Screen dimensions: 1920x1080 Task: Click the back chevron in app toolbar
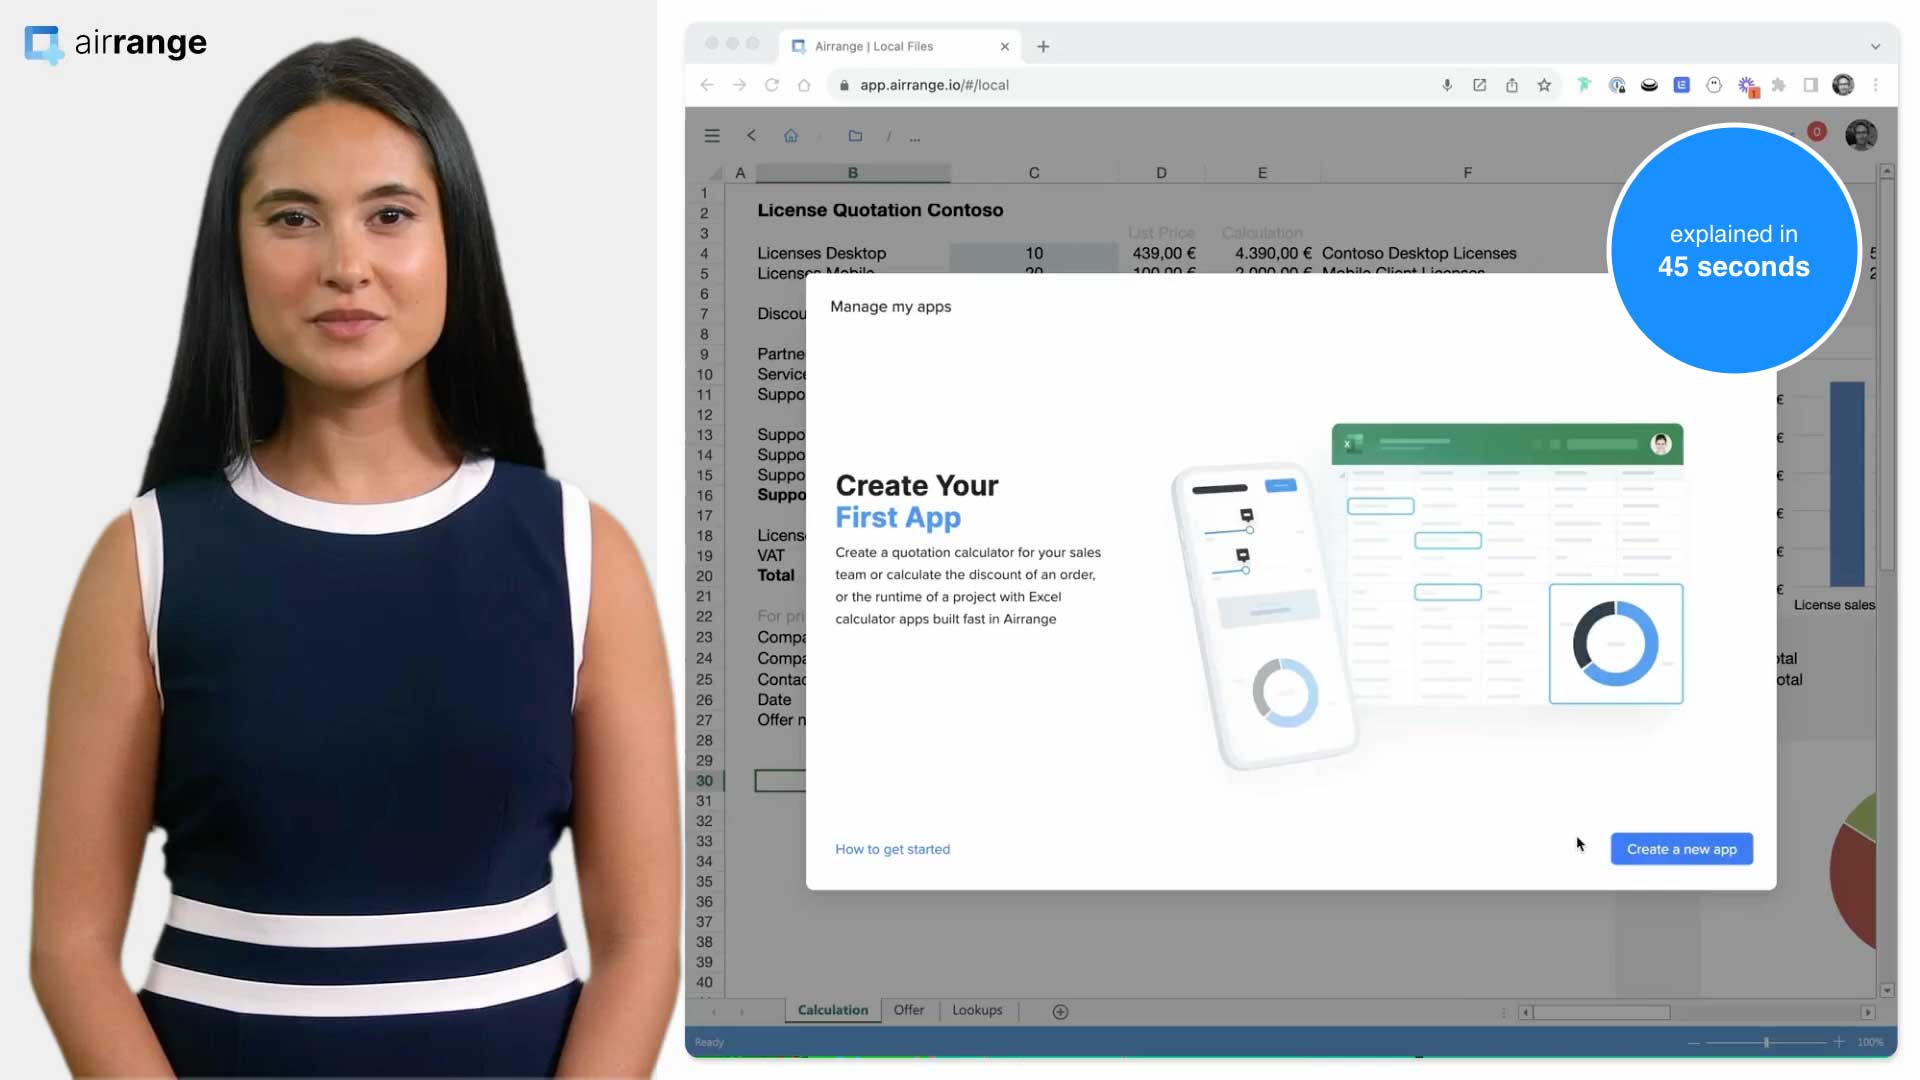(x=751, y=136)
